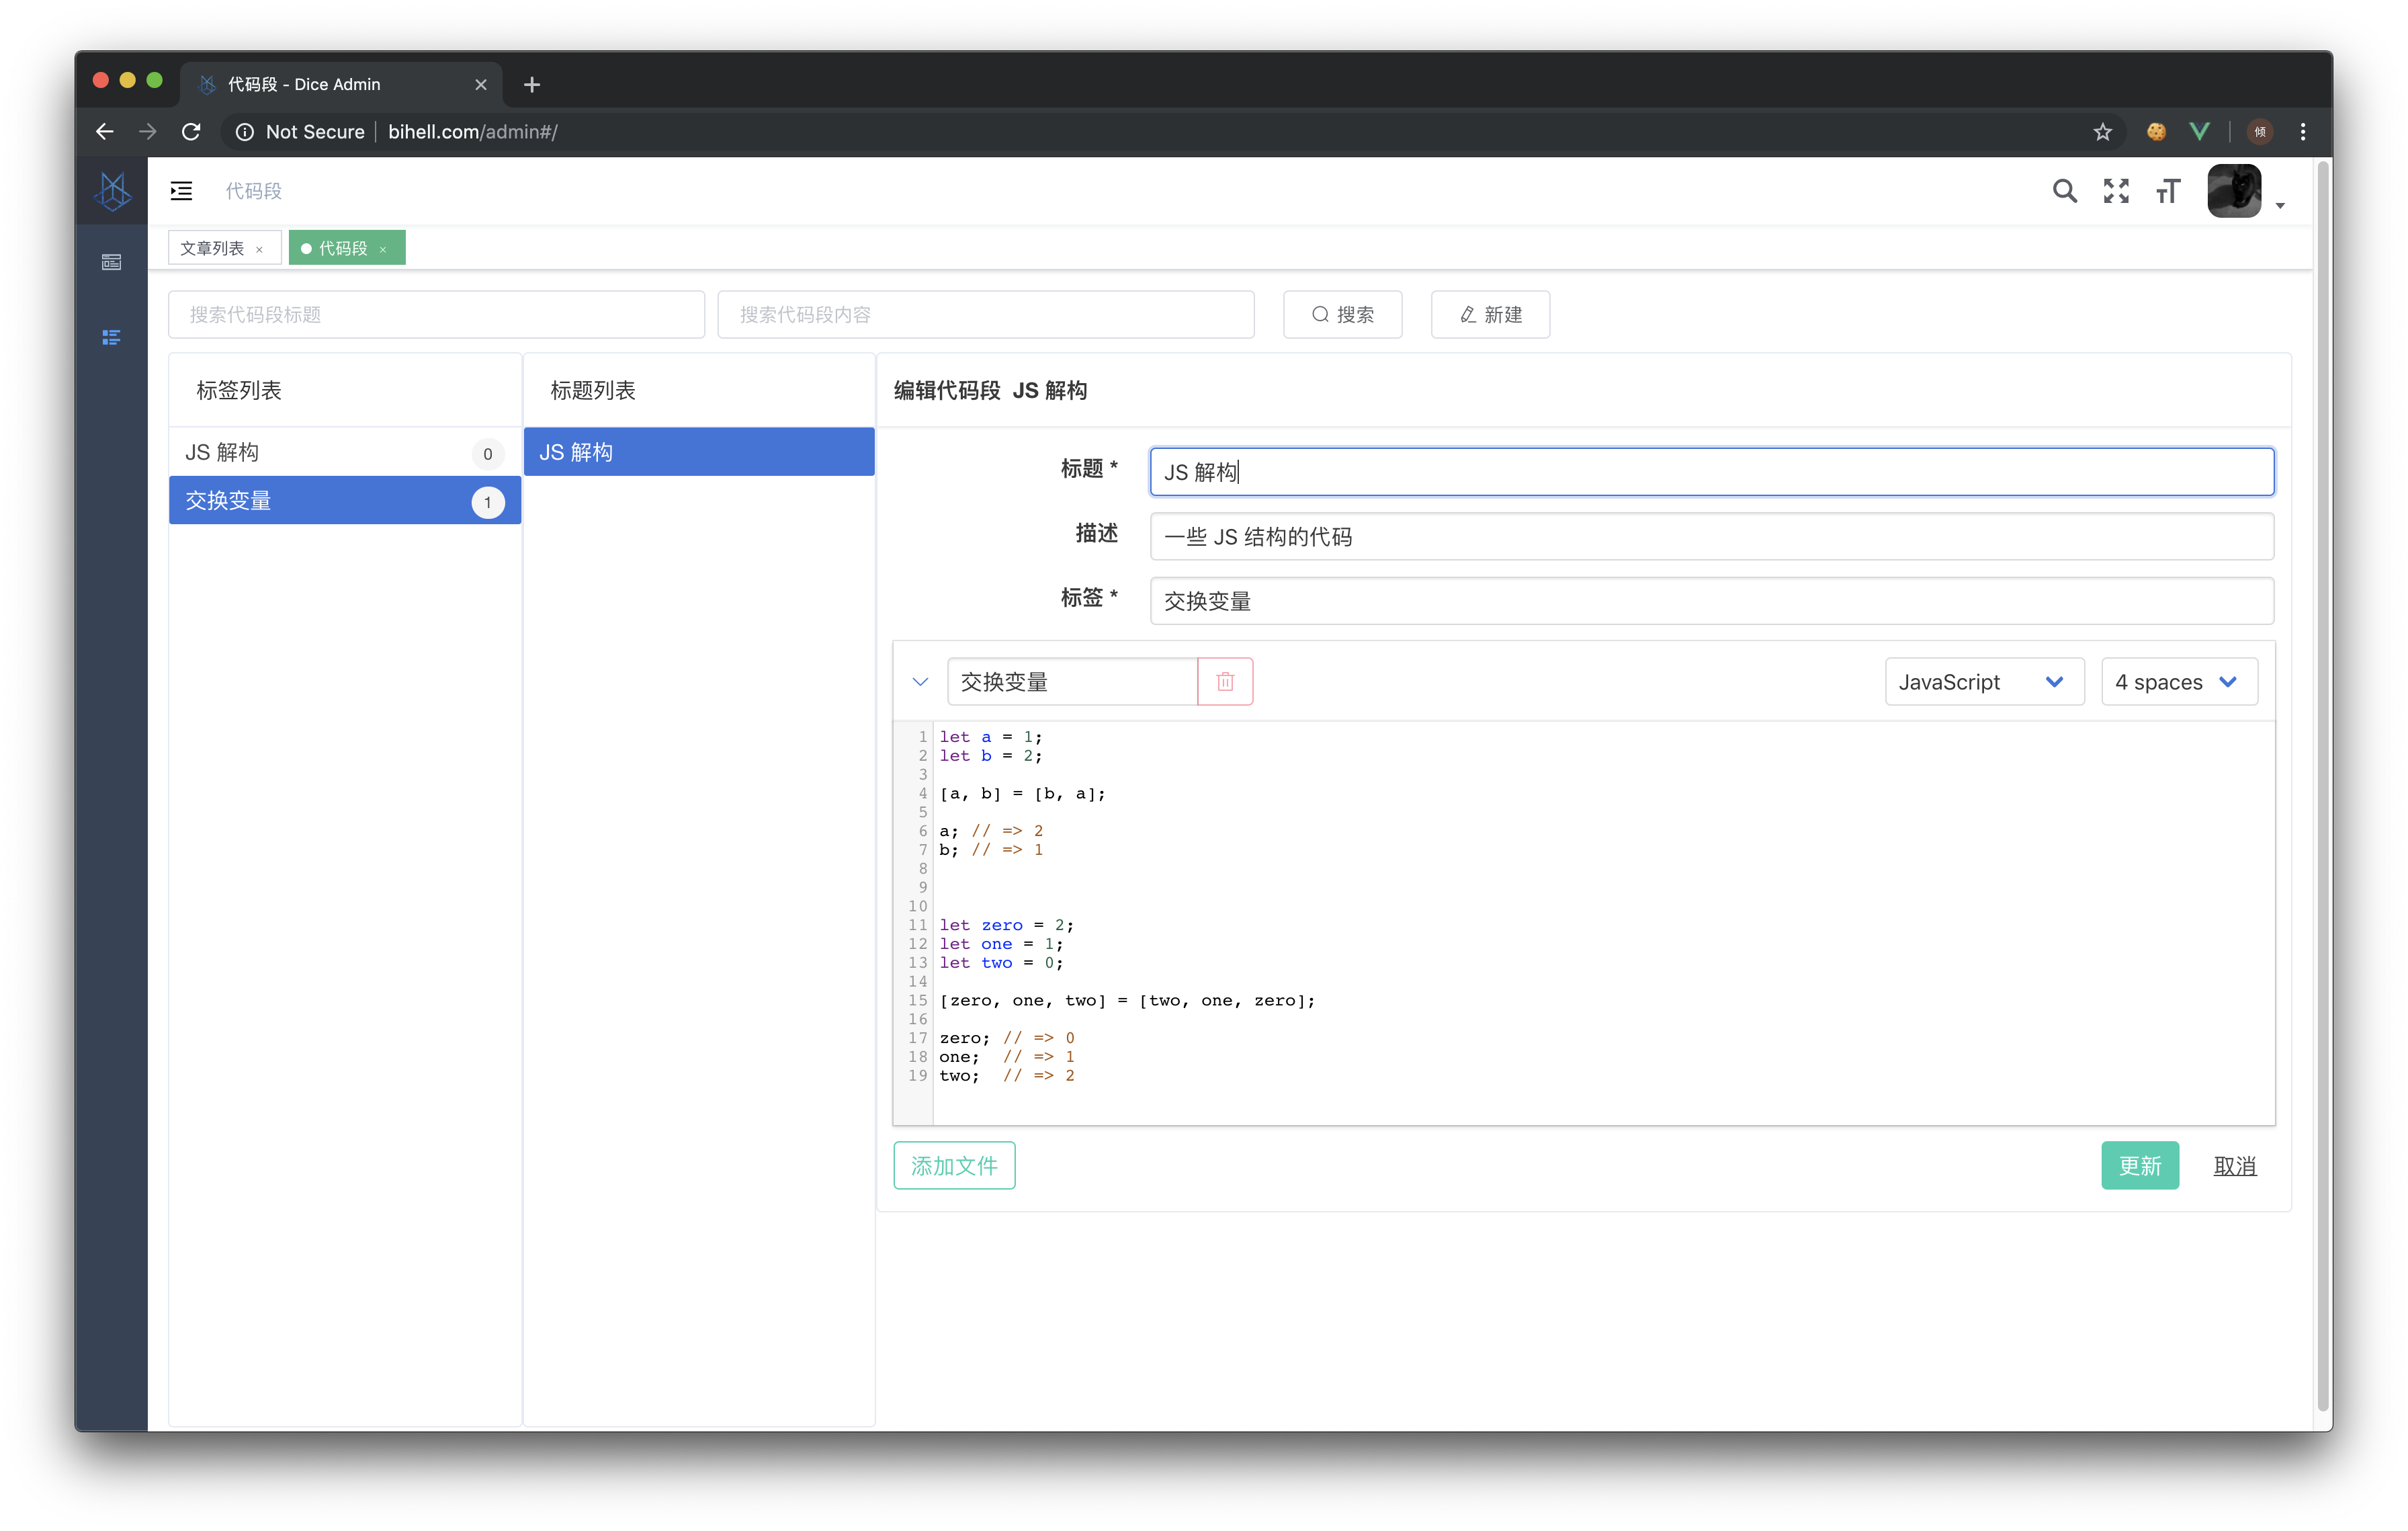
Task: Toggle fullscreen mode icon in header
Action: [x=2116, y=191]
